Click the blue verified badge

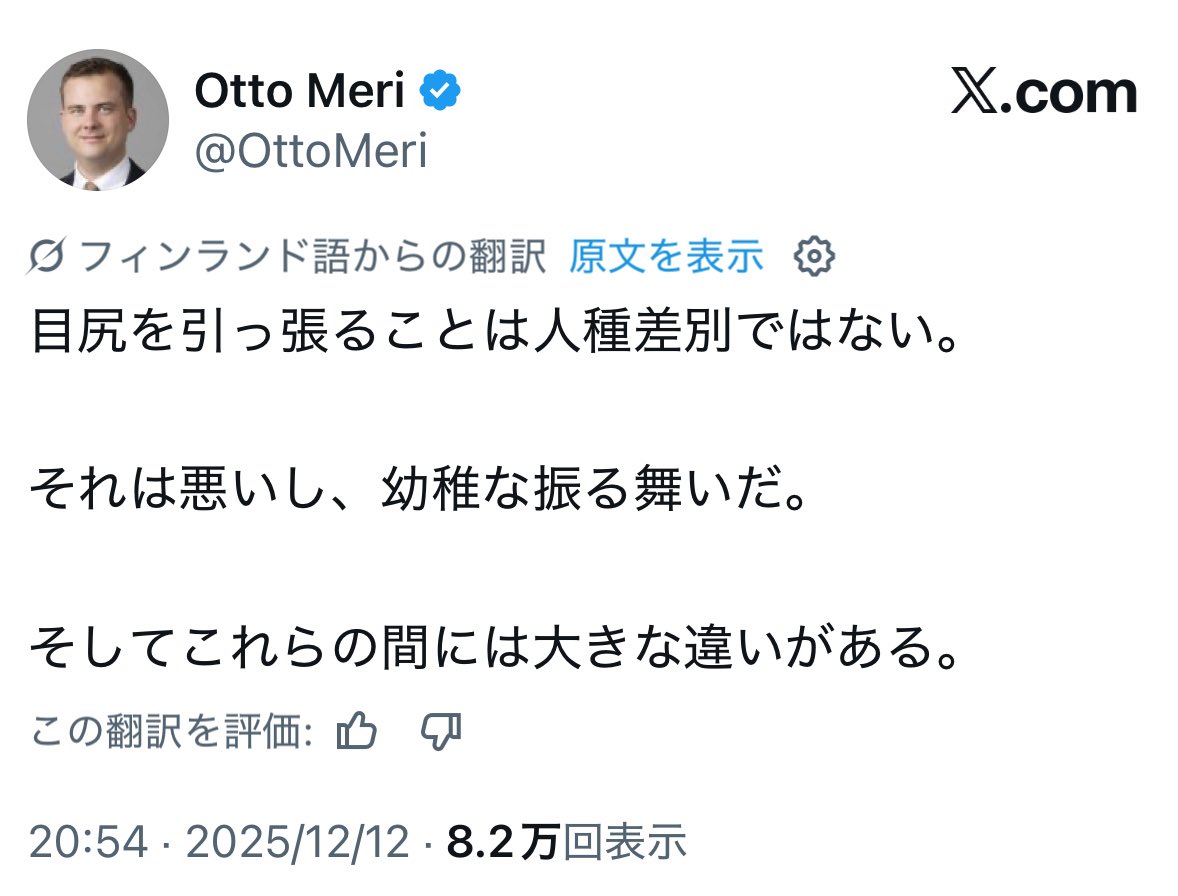440,92
